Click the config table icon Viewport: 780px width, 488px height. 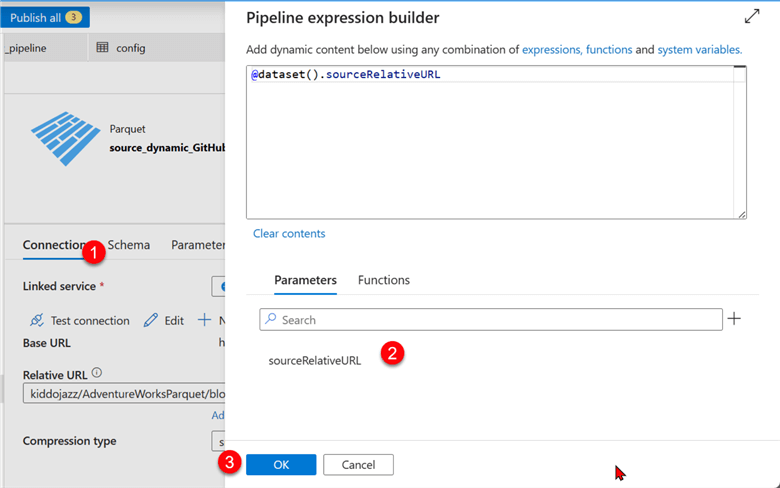[102, 47]
